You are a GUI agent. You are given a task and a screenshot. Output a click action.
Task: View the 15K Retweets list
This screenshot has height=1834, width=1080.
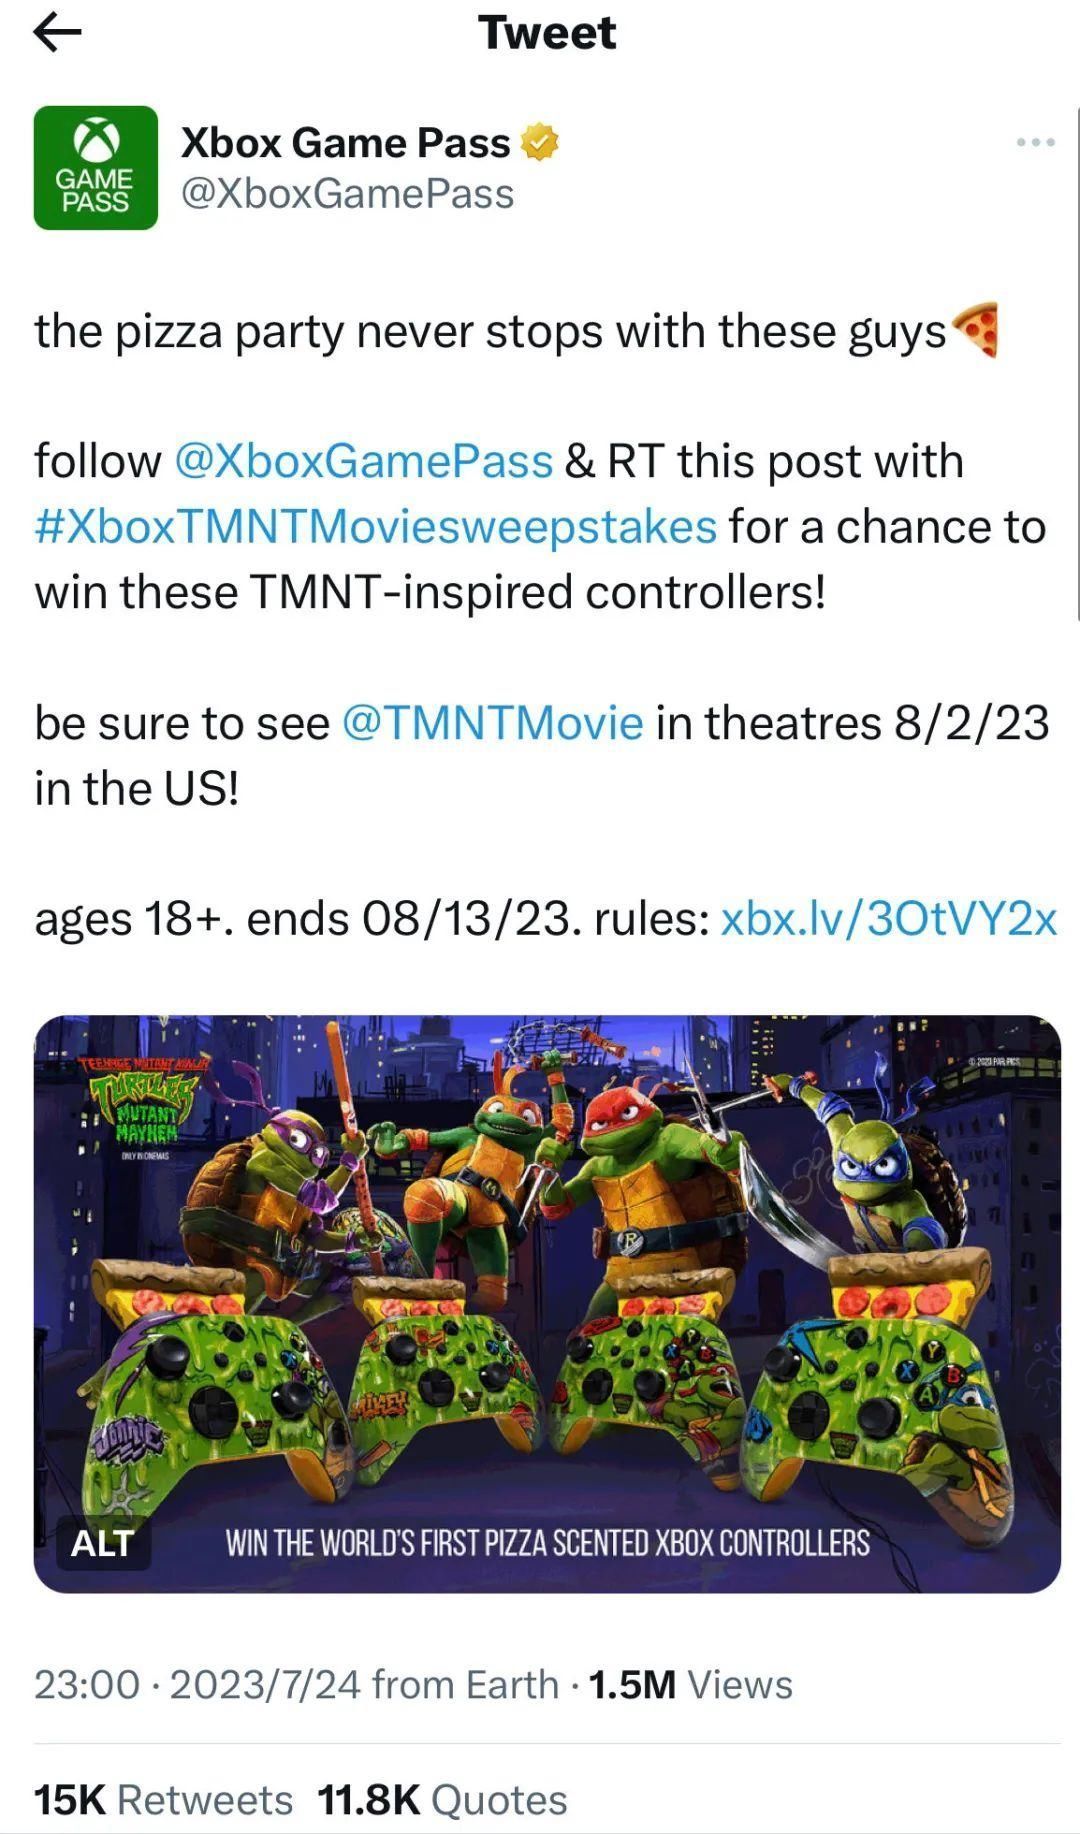163,1800
